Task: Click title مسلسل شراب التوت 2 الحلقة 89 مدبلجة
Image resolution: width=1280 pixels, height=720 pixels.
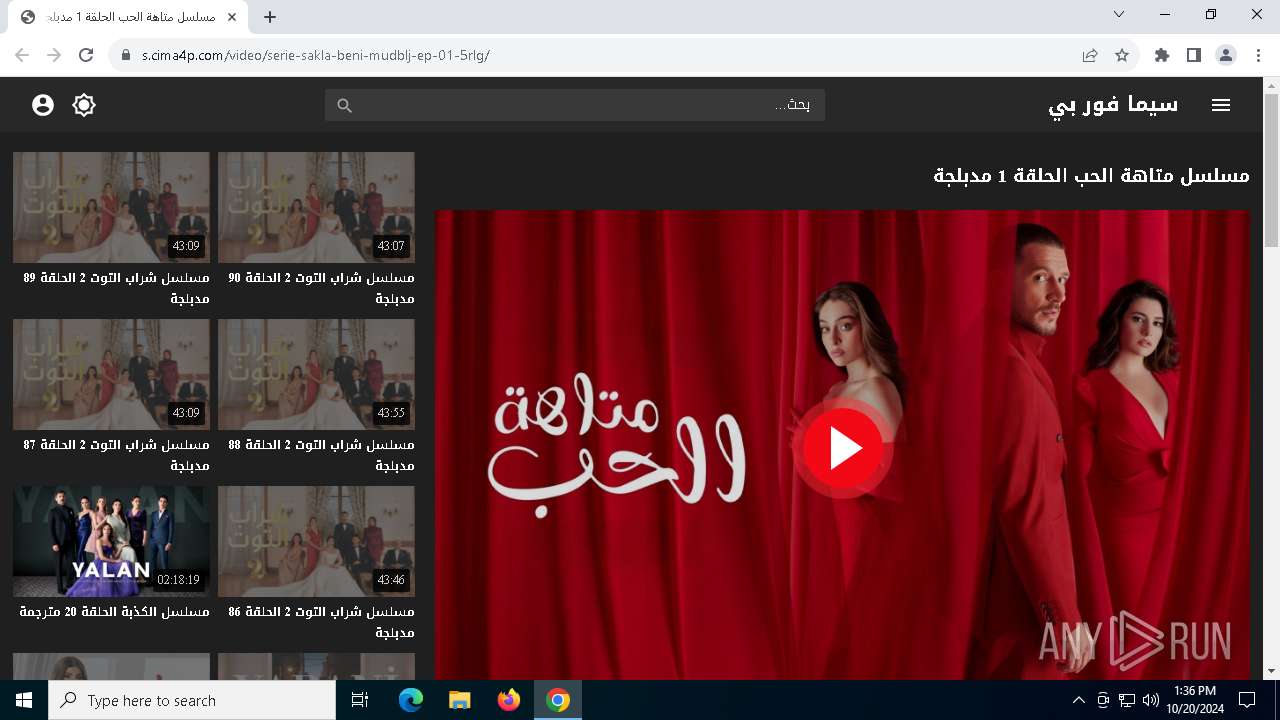Action: (116, 288)
